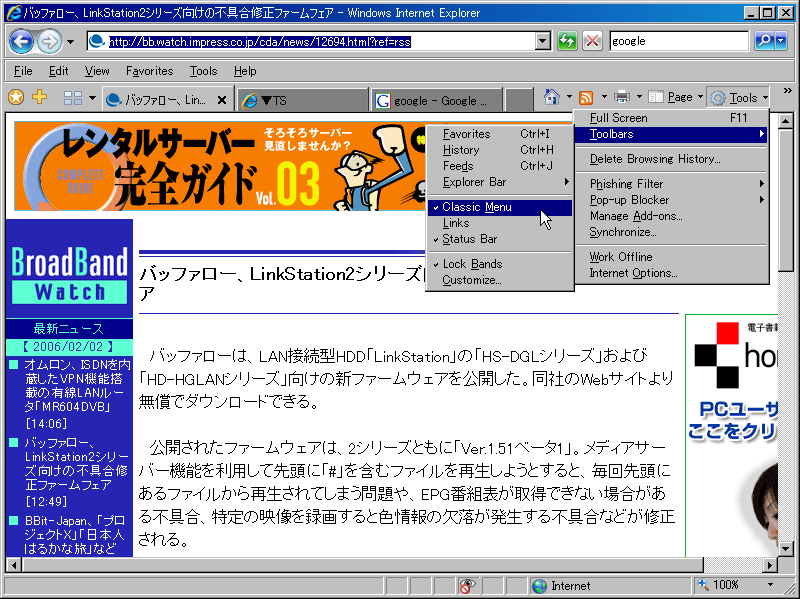Toggle Classic Menu toolbar option
The height and width of the screenshot is (599, 800).
click(x=500, y=207)
